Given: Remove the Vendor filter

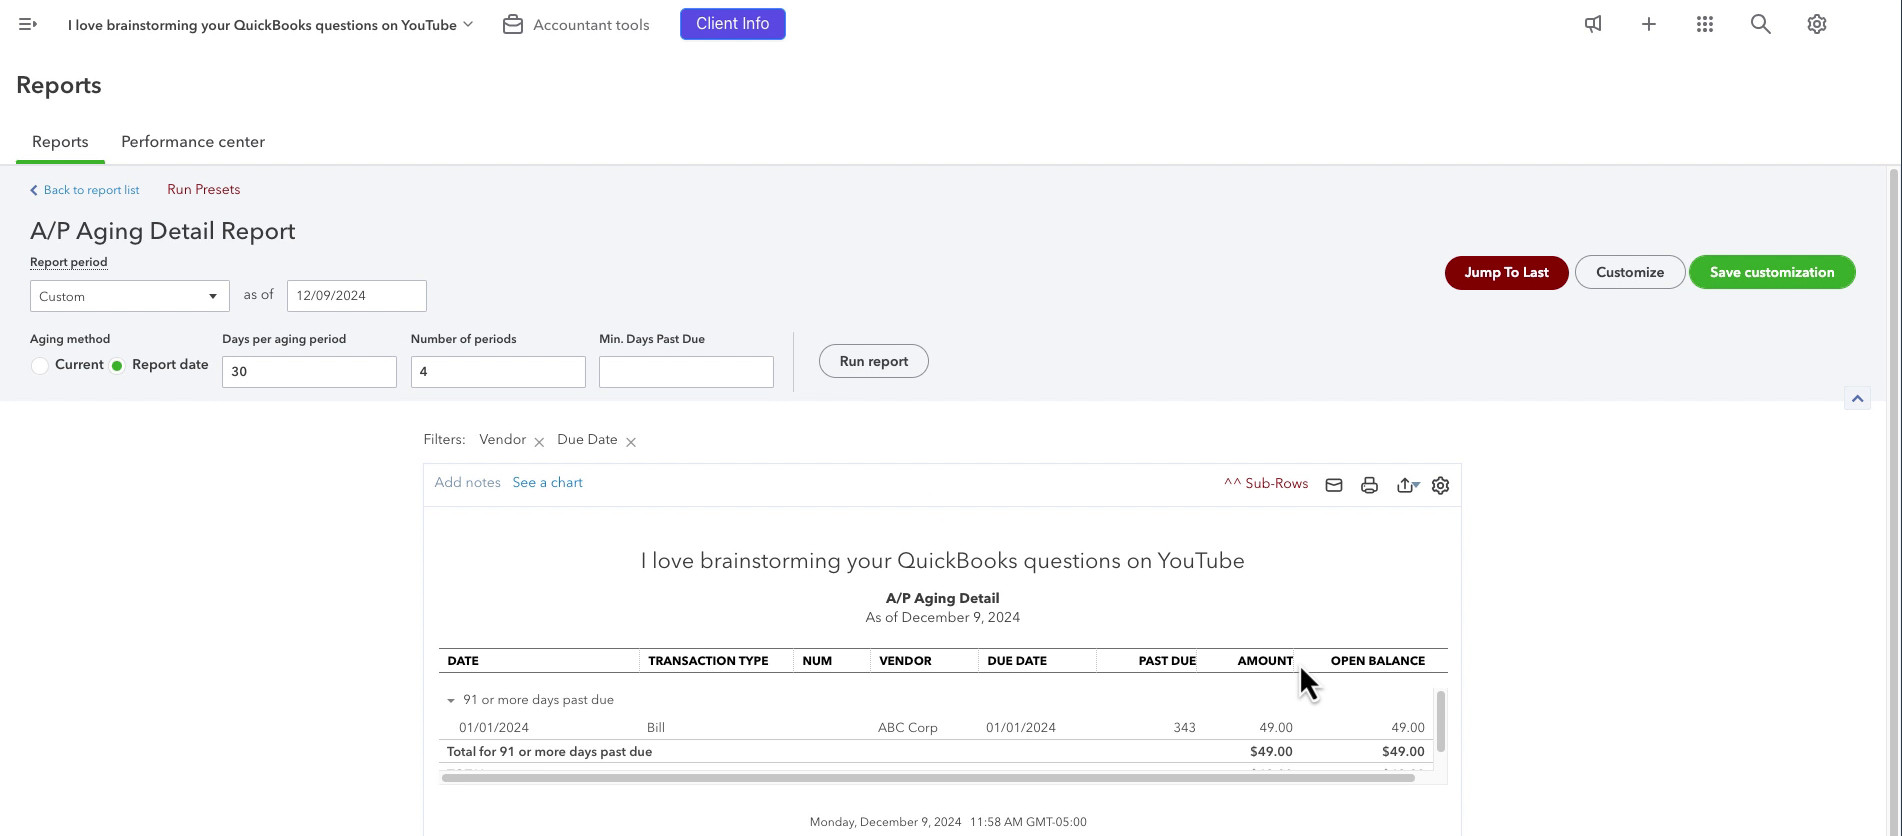Looking at the screenshot, I should [539, 441].
